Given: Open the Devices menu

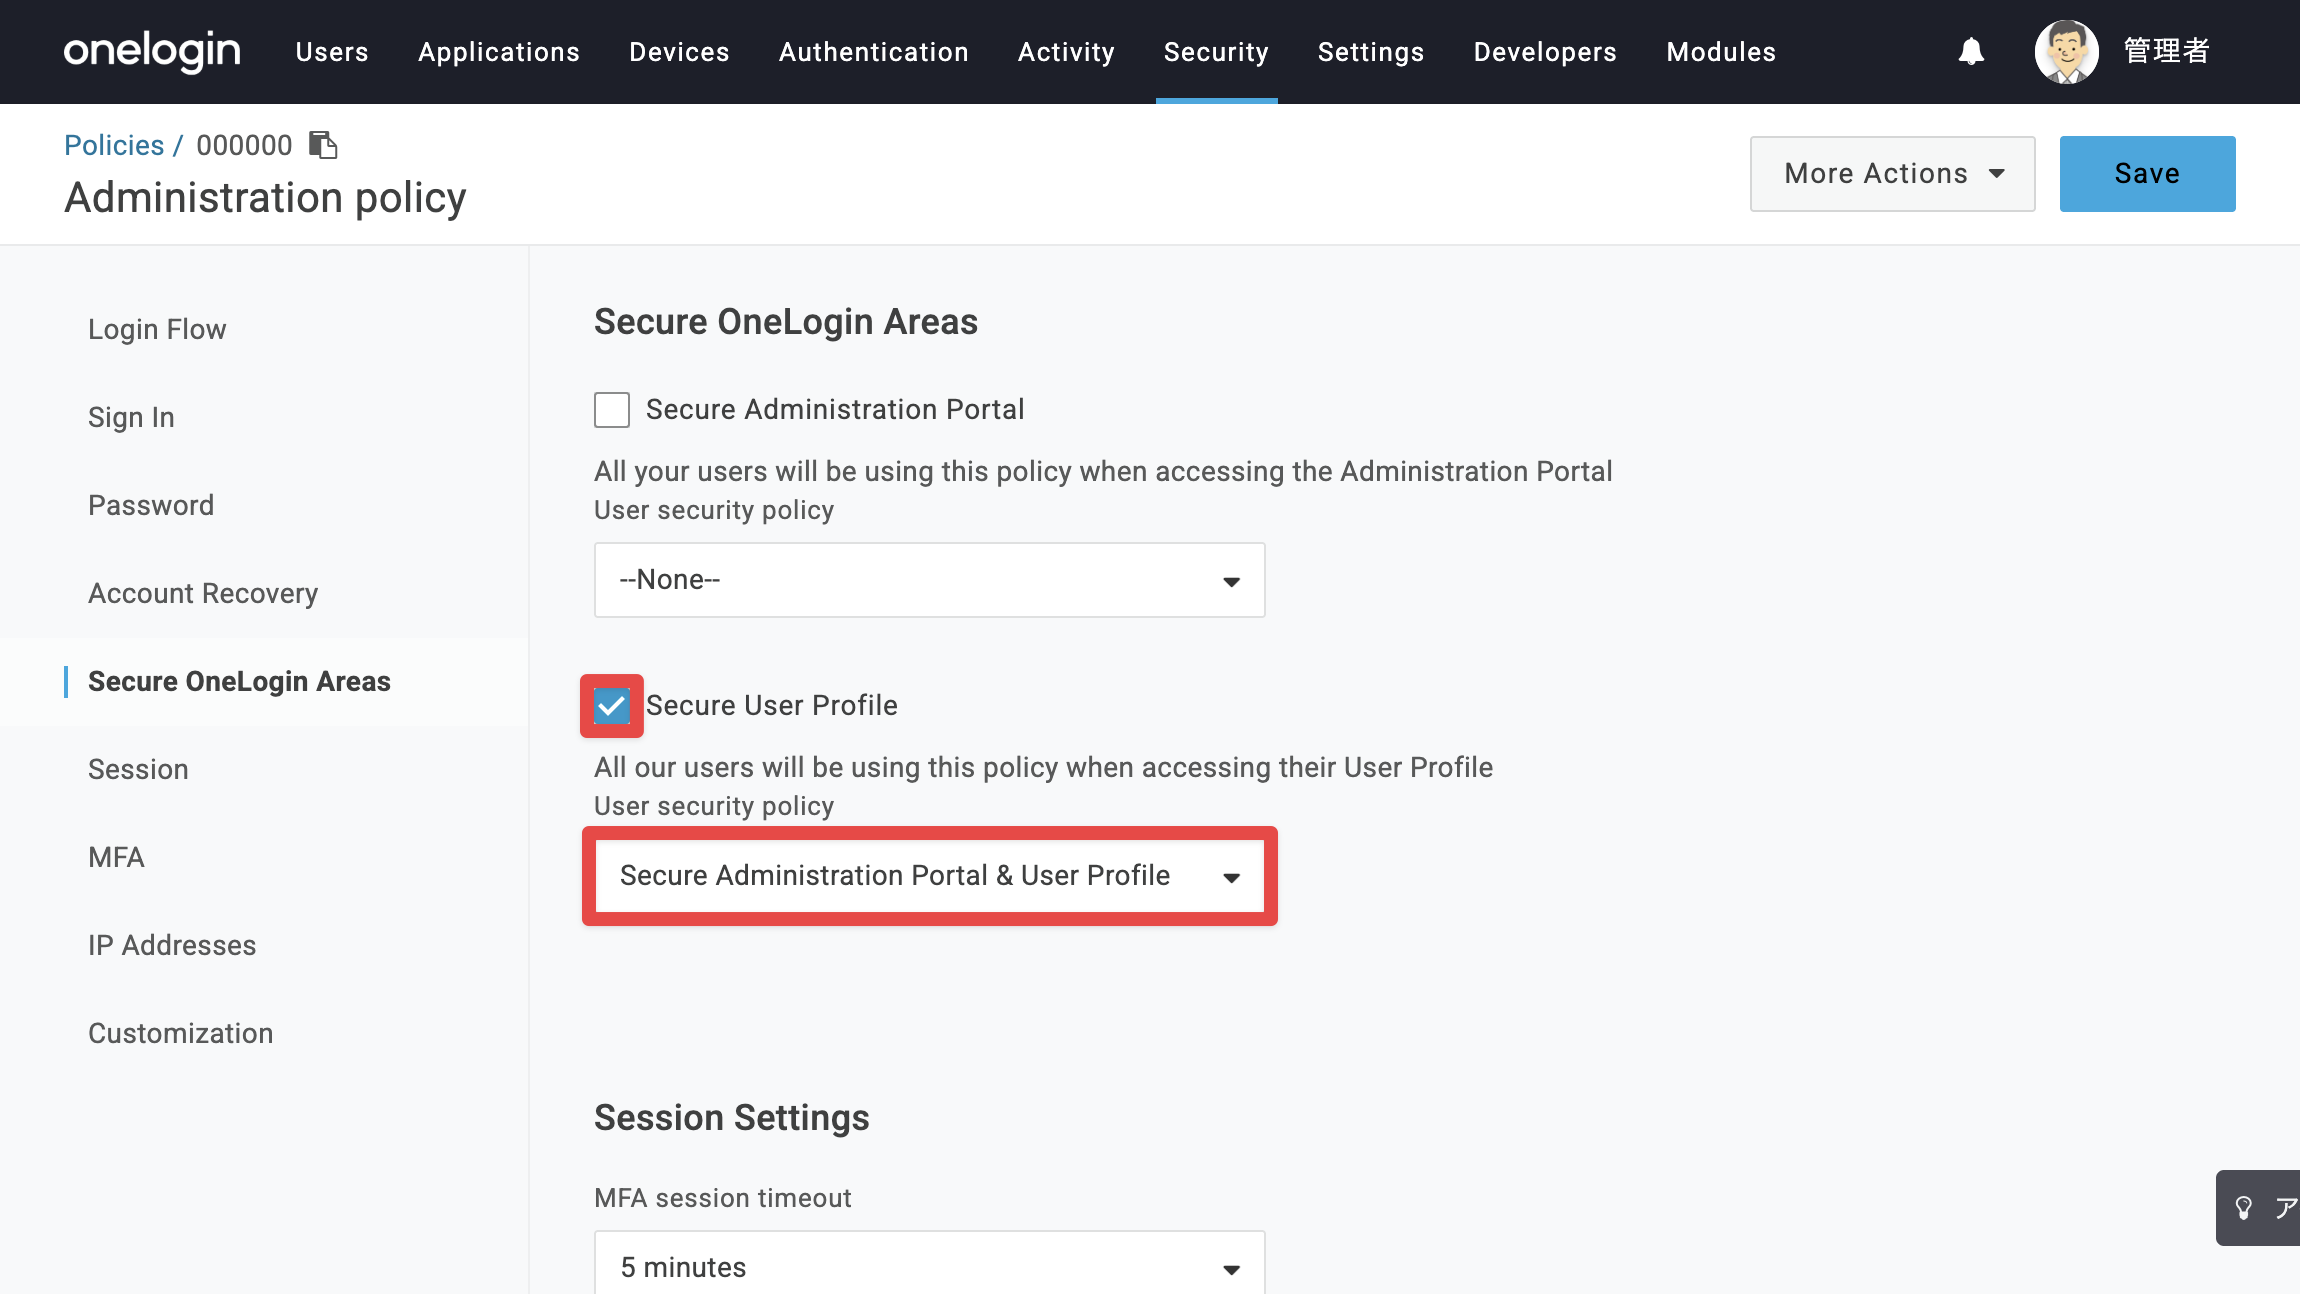Looking at the screenshot, I should click(680, 52).
